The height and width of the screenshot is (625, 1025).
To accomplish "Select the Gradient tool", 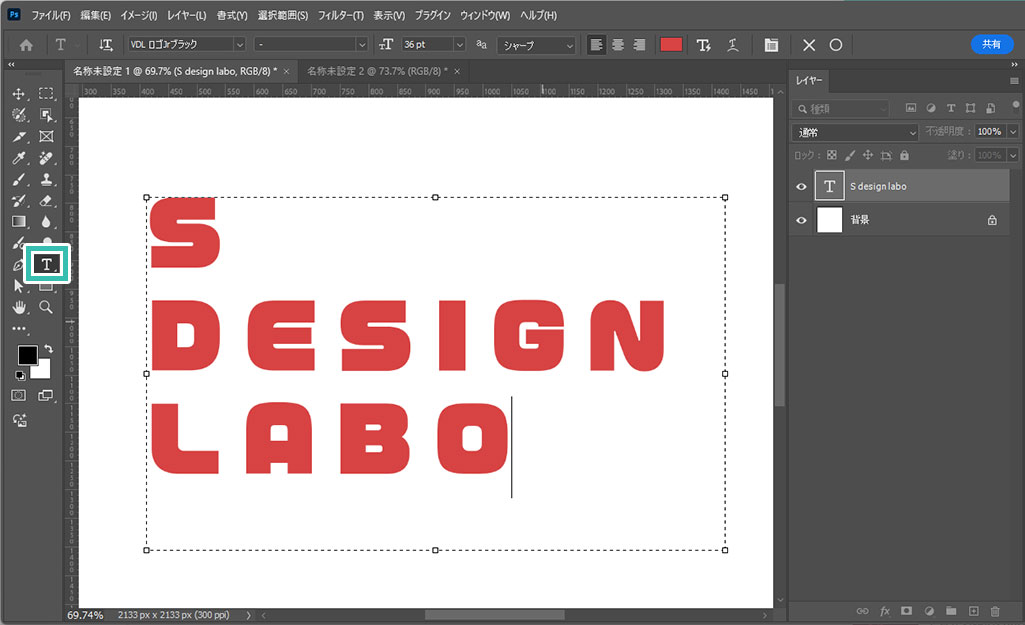I will (x=19, y=222).
